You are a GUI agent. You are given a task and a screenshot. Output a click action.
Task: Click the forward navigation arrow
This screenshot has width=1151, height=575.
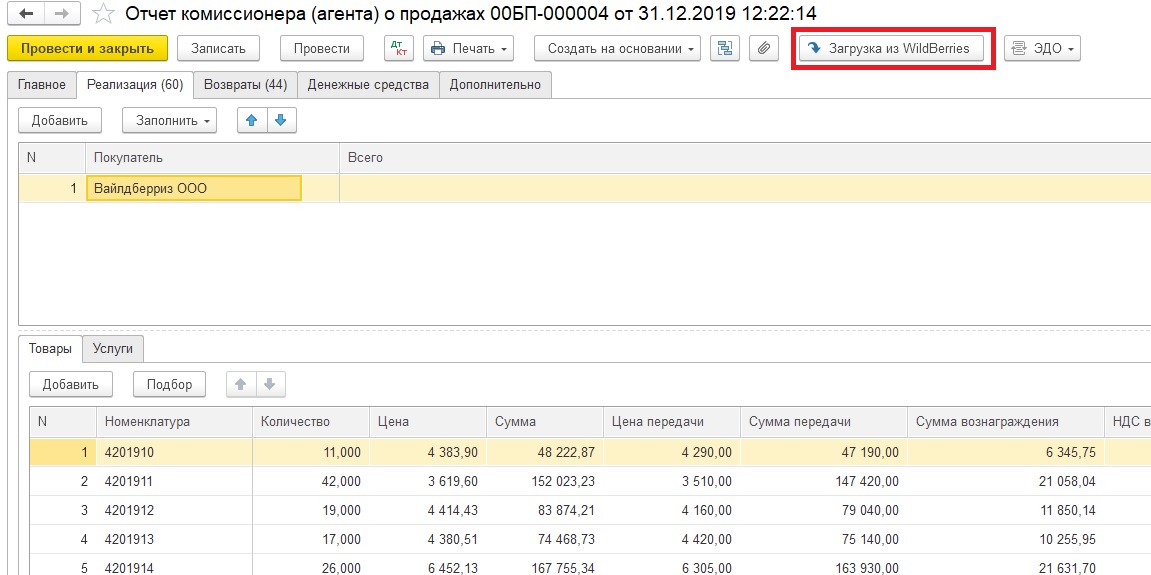[62, 14]
